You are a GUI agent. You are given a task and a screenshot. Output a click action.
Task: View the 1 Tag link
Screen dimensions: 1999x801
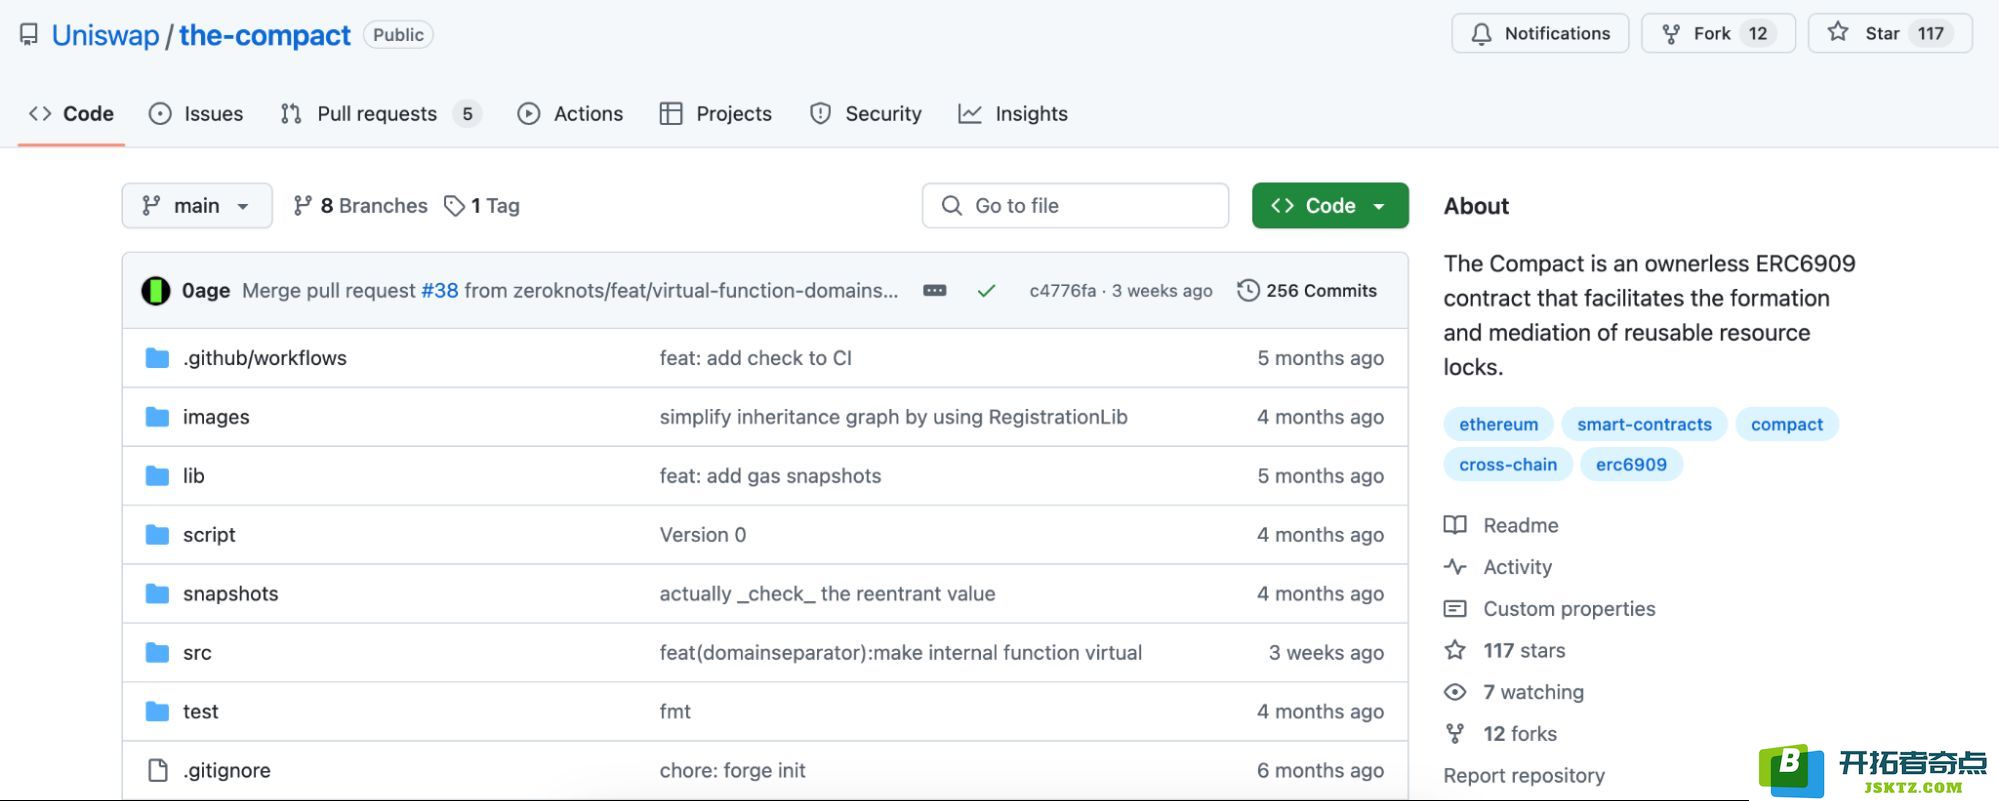click(483, 206)
